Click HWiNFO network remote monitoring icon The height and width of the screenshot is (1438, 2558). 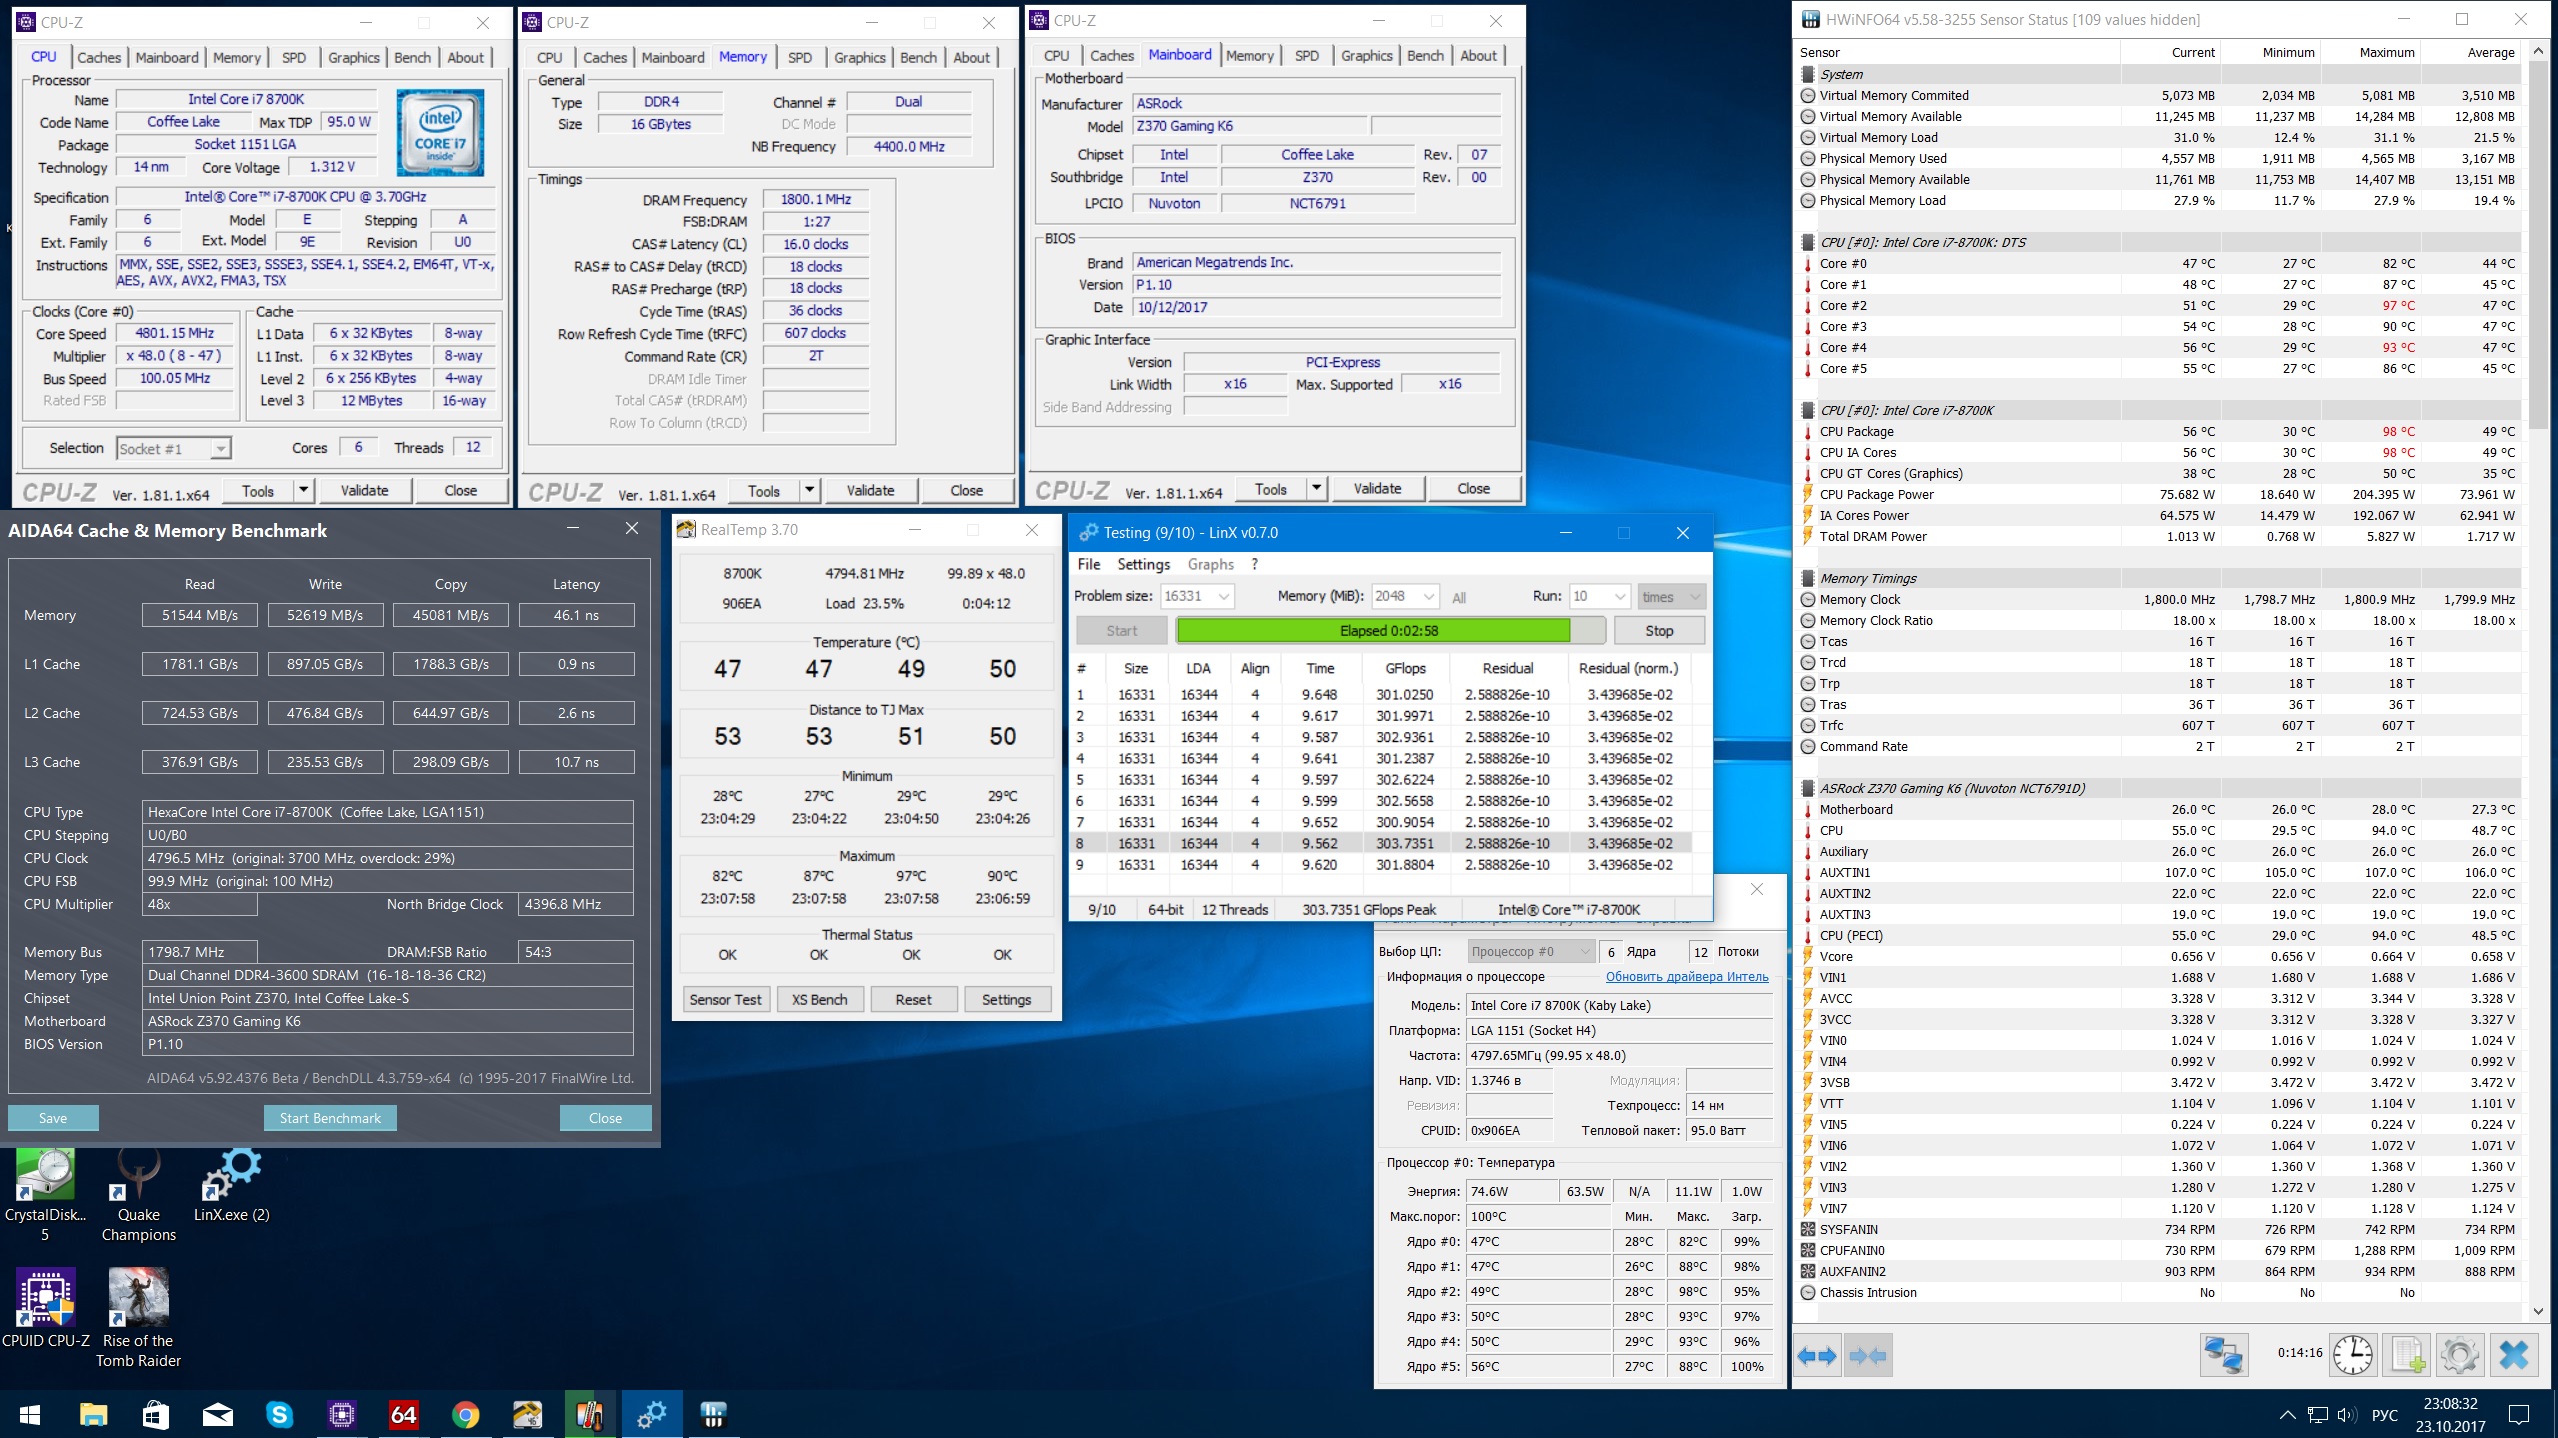click(x=2223, y=1356)
